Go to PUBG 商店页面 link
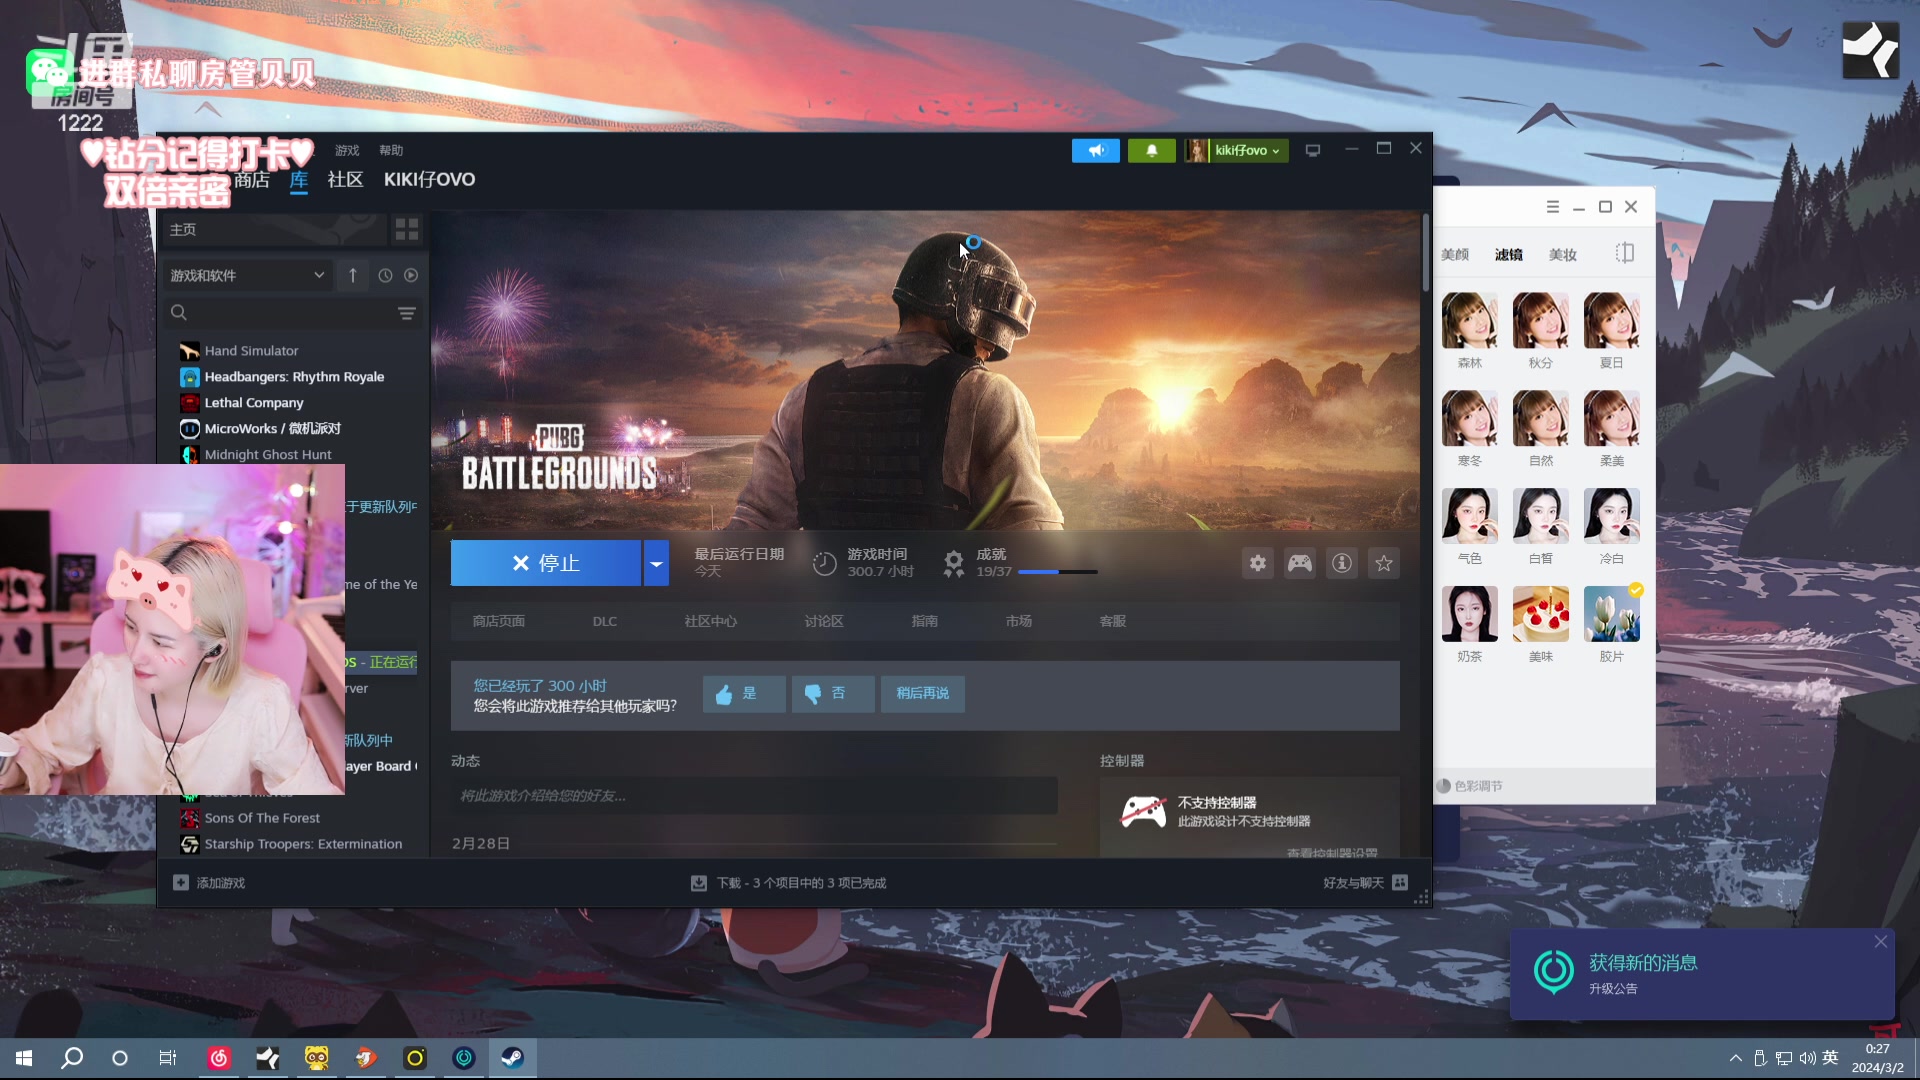Screen dimensions: 1920x1080 pos(498,621)
